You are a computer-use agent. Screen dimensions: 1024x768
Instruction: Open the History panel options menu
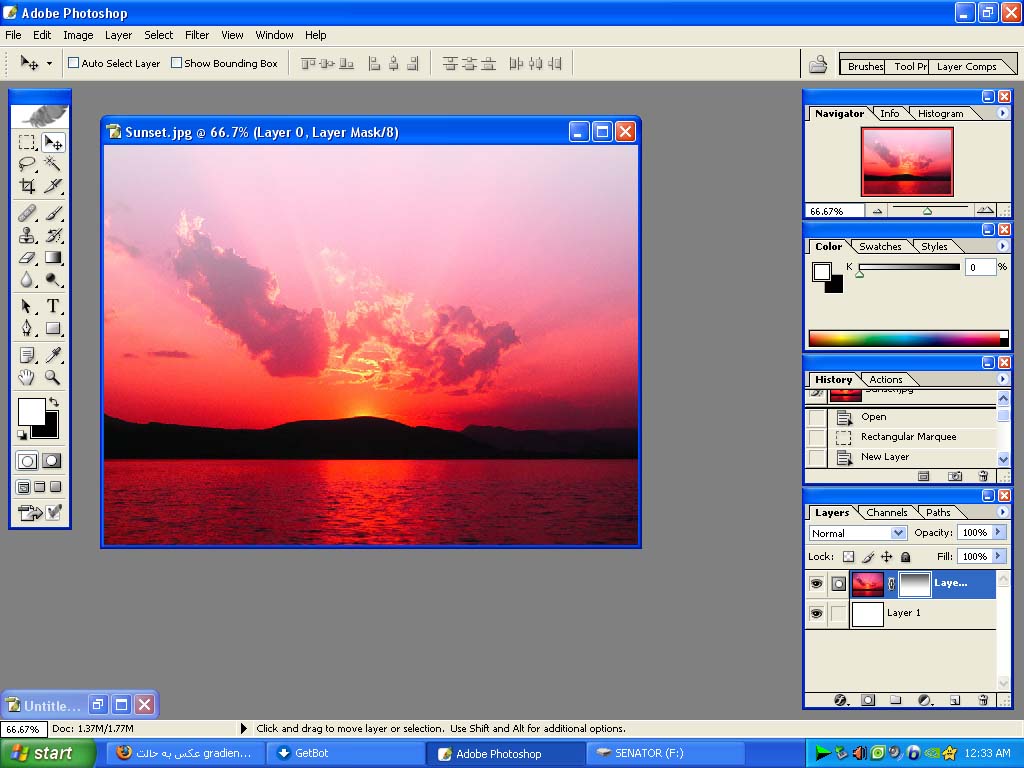pos(1002,379)
